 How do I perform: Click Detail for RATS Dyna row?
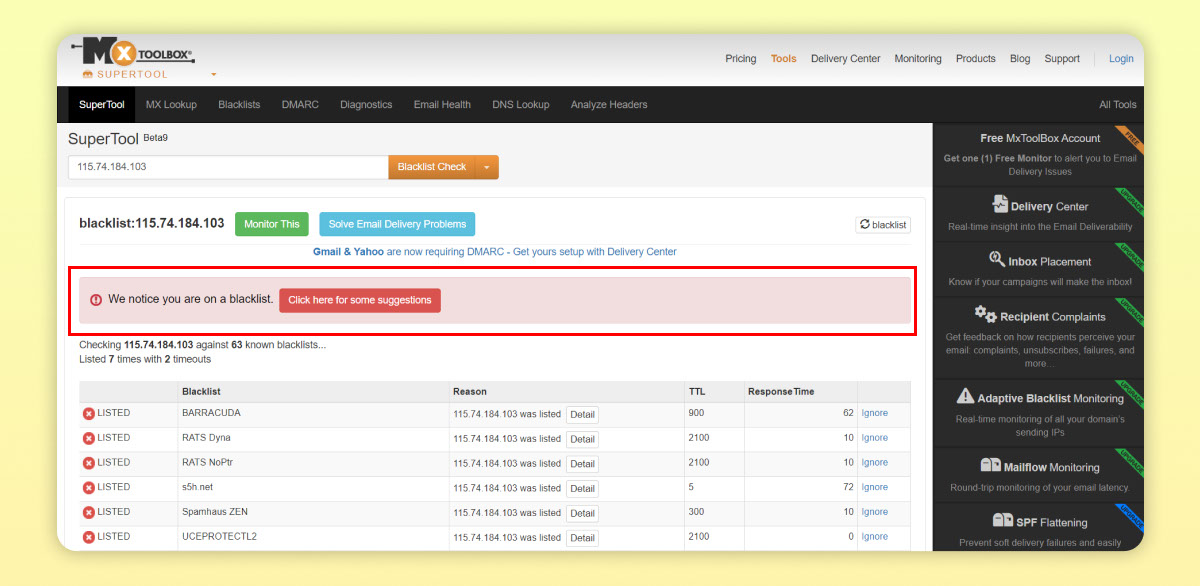pos(582,439)
